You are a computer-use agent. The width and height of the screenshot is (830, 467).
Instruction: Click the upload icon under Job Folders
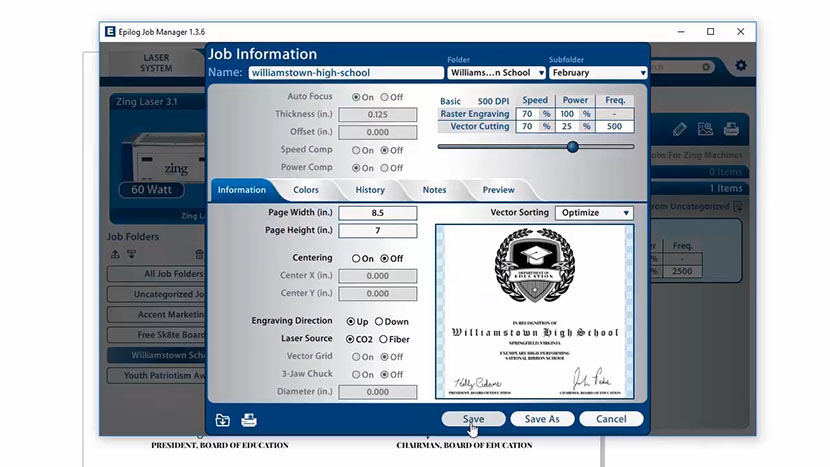point(115,255)
